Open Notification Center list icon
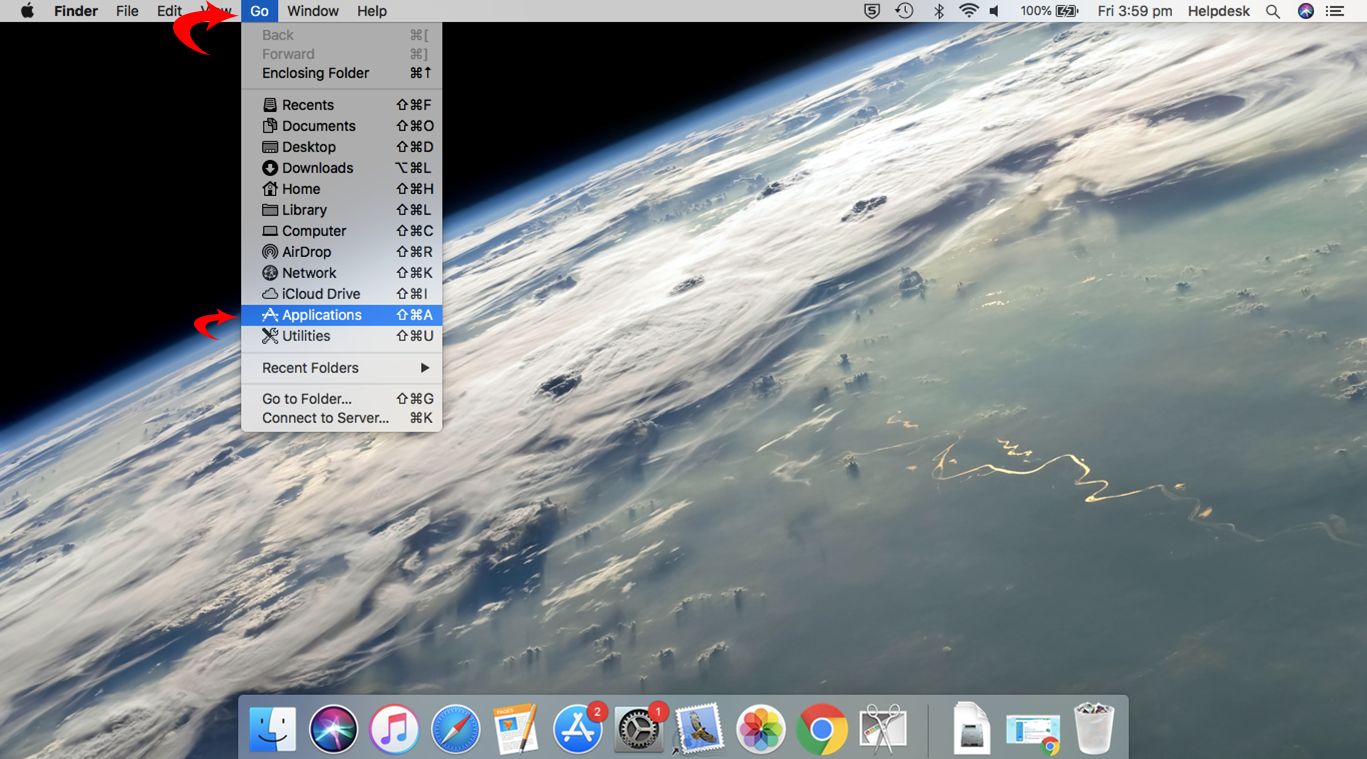Image resolution: width=1367 pixels, height=759 pixels. 1335,11
